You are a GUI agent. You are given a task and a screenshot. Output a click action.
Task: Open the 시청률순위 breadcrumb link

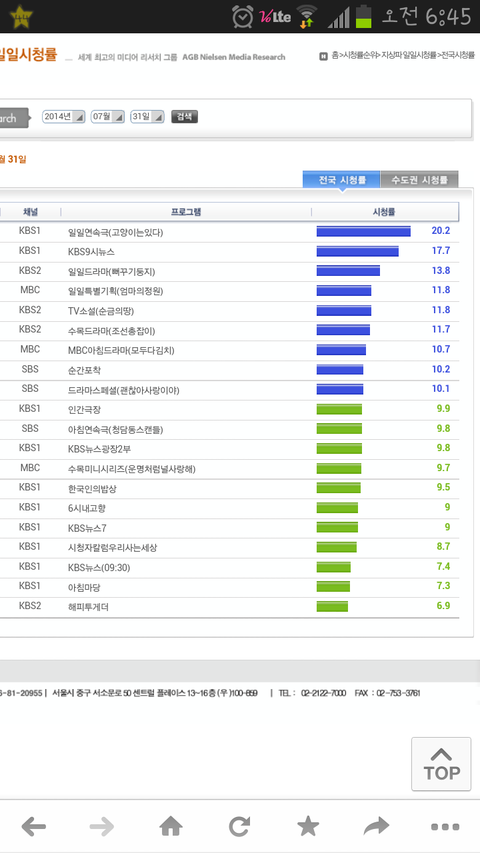(359, 55)
